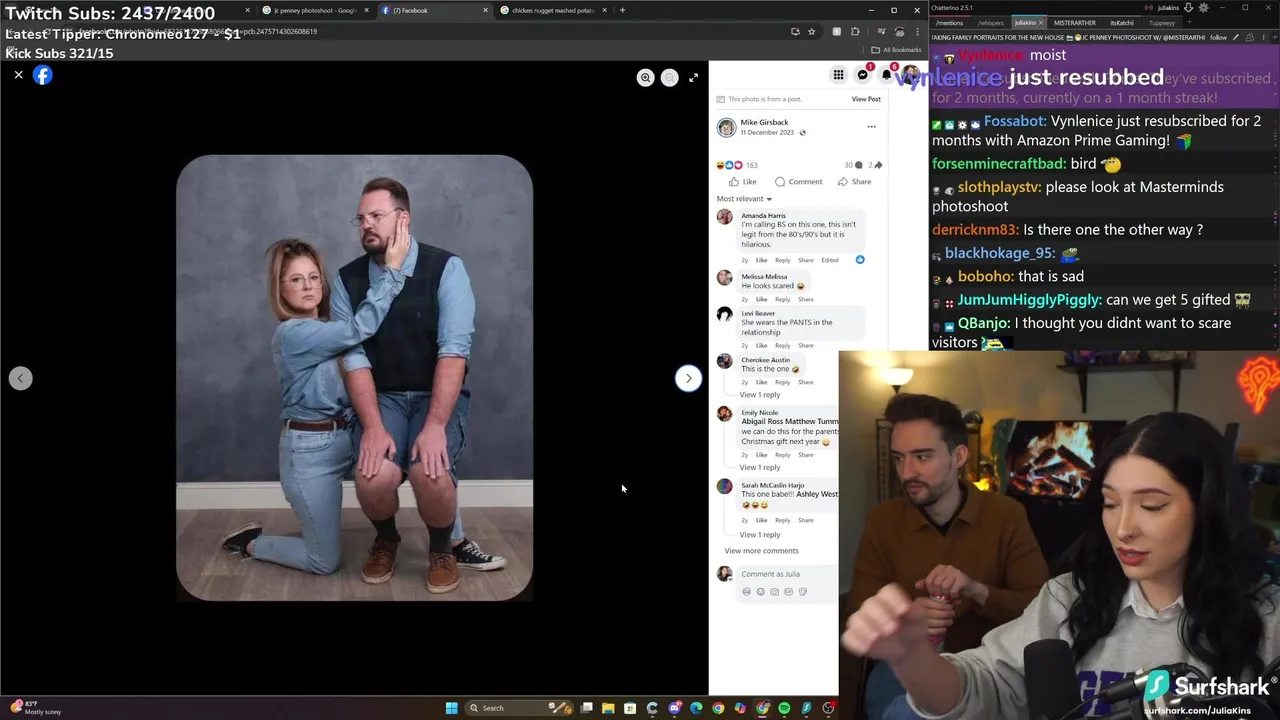Expand View 1 reply under Cherokee Austin
Image resolution: width=1280 pixels, height=720 pixels.
[760, 394]
